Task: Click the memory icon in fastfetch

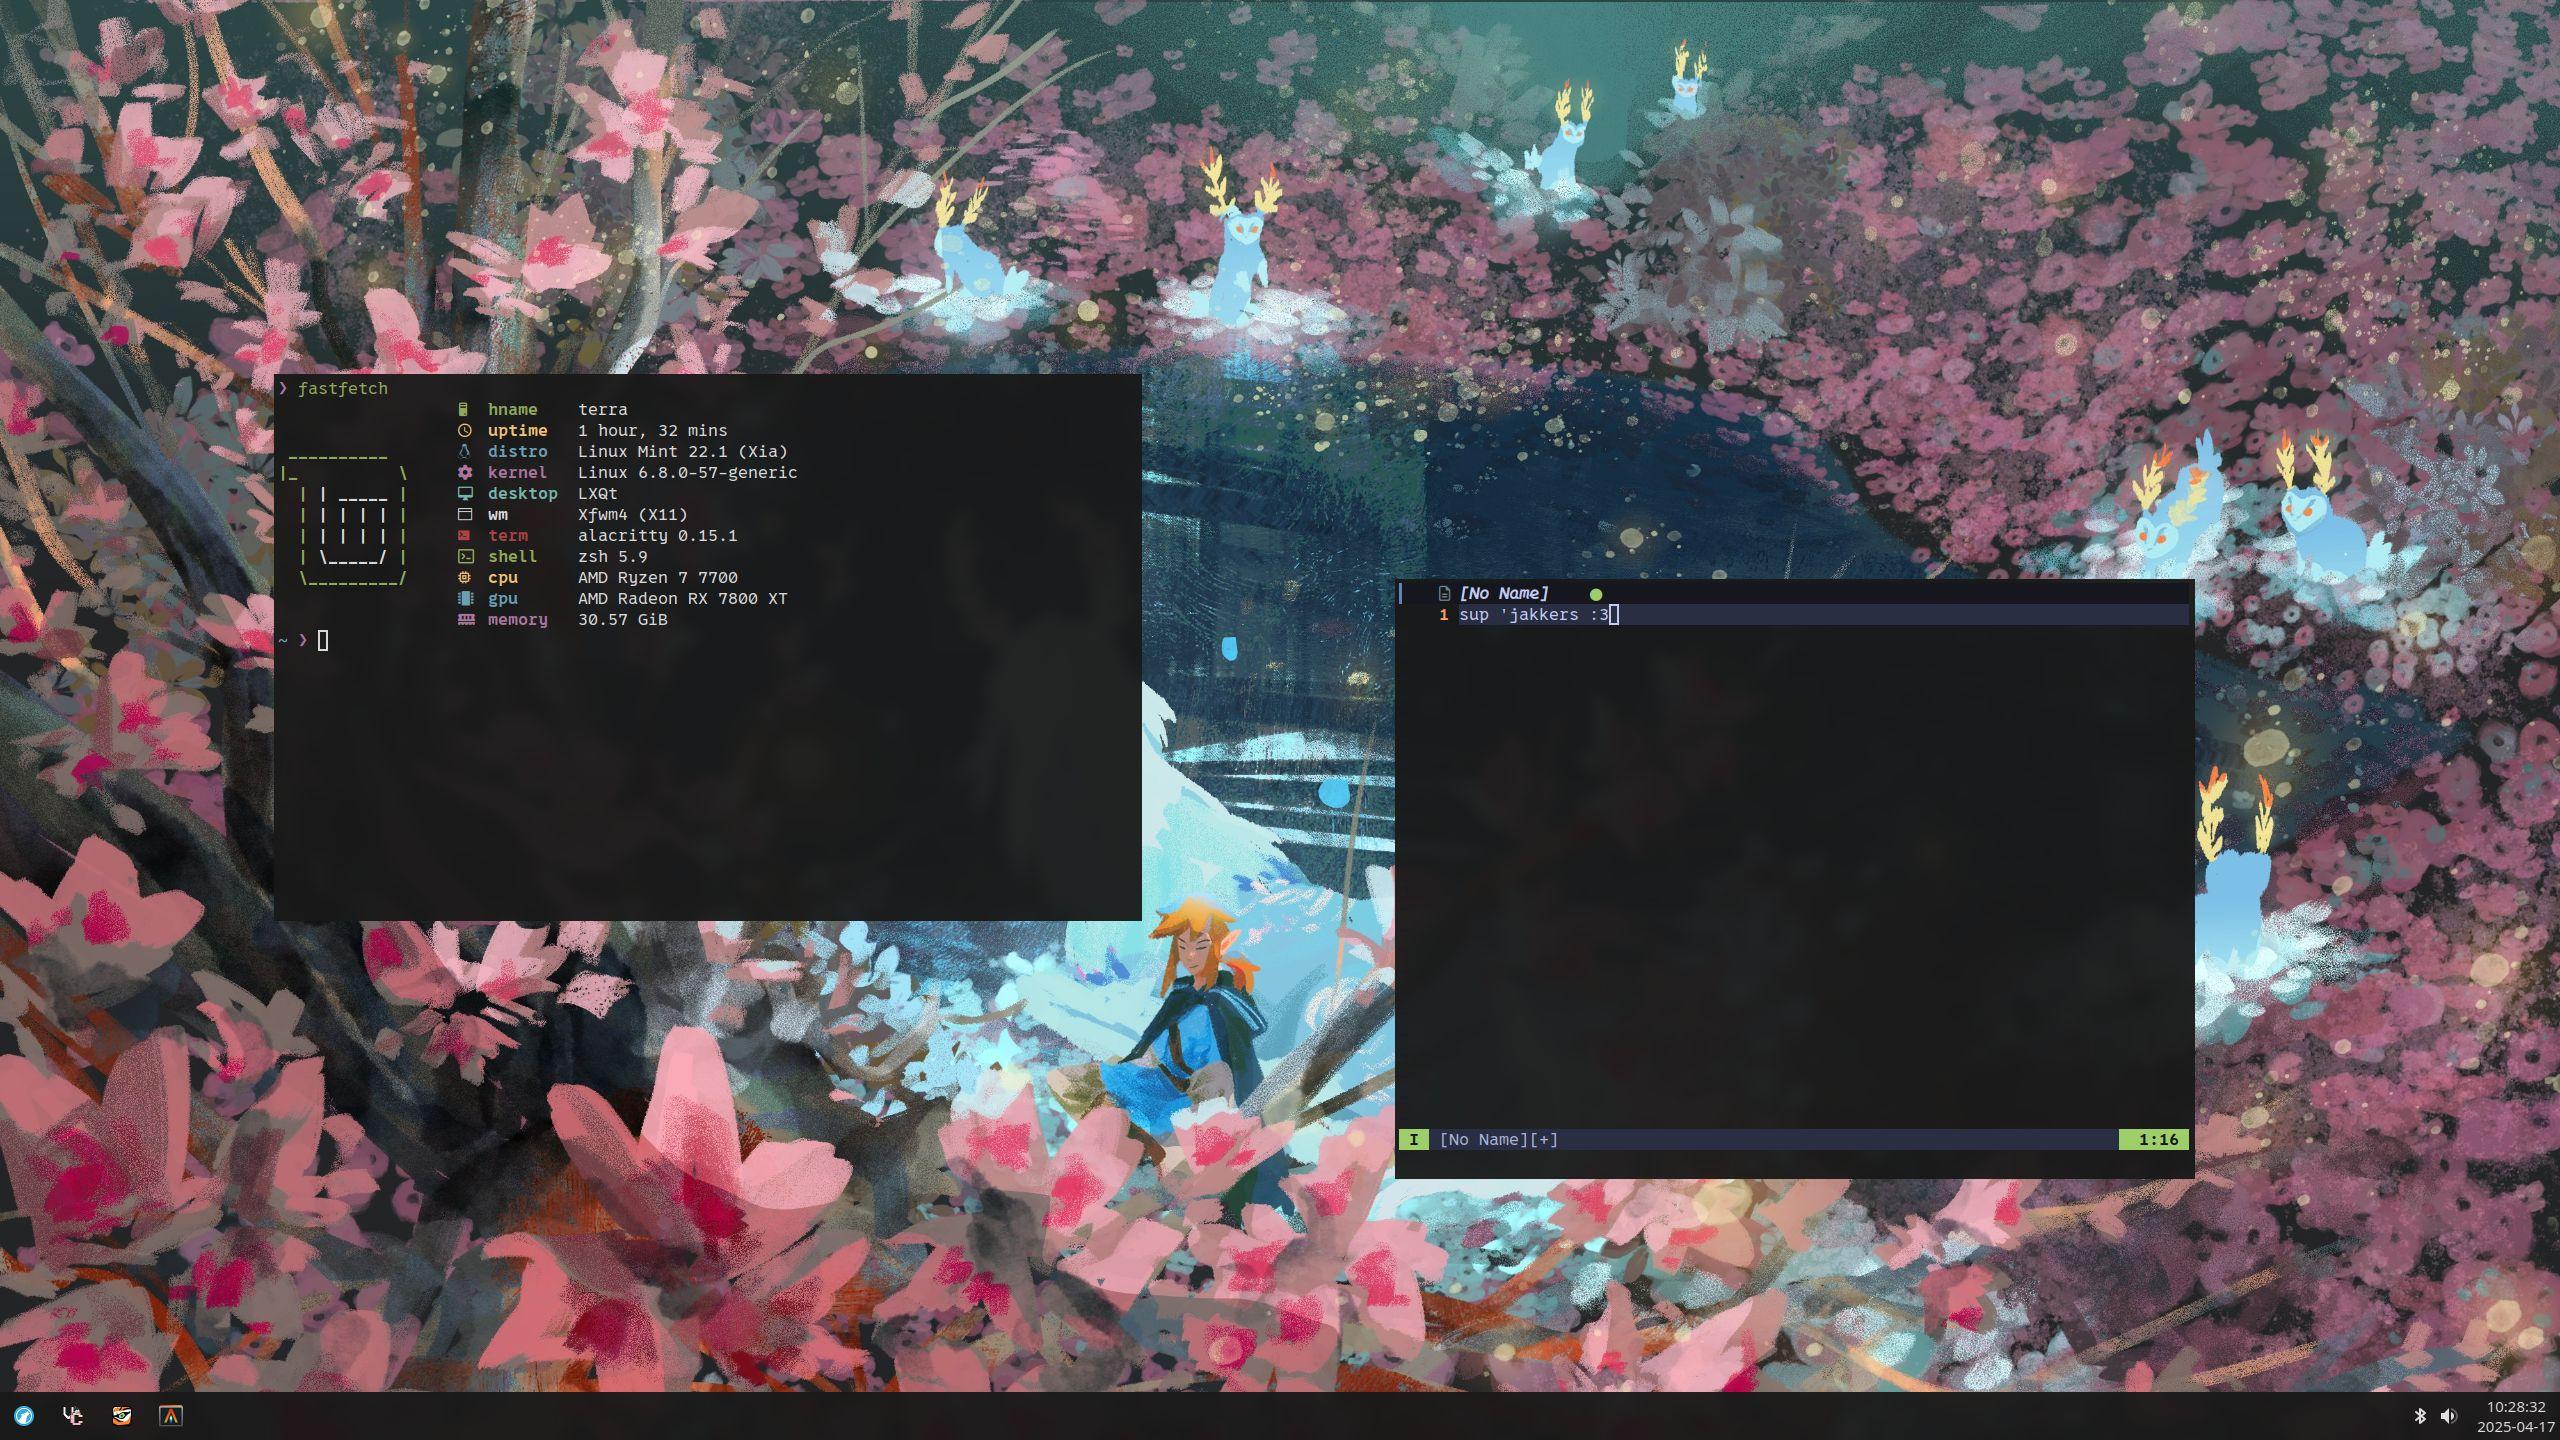Action: coord(465,619)
